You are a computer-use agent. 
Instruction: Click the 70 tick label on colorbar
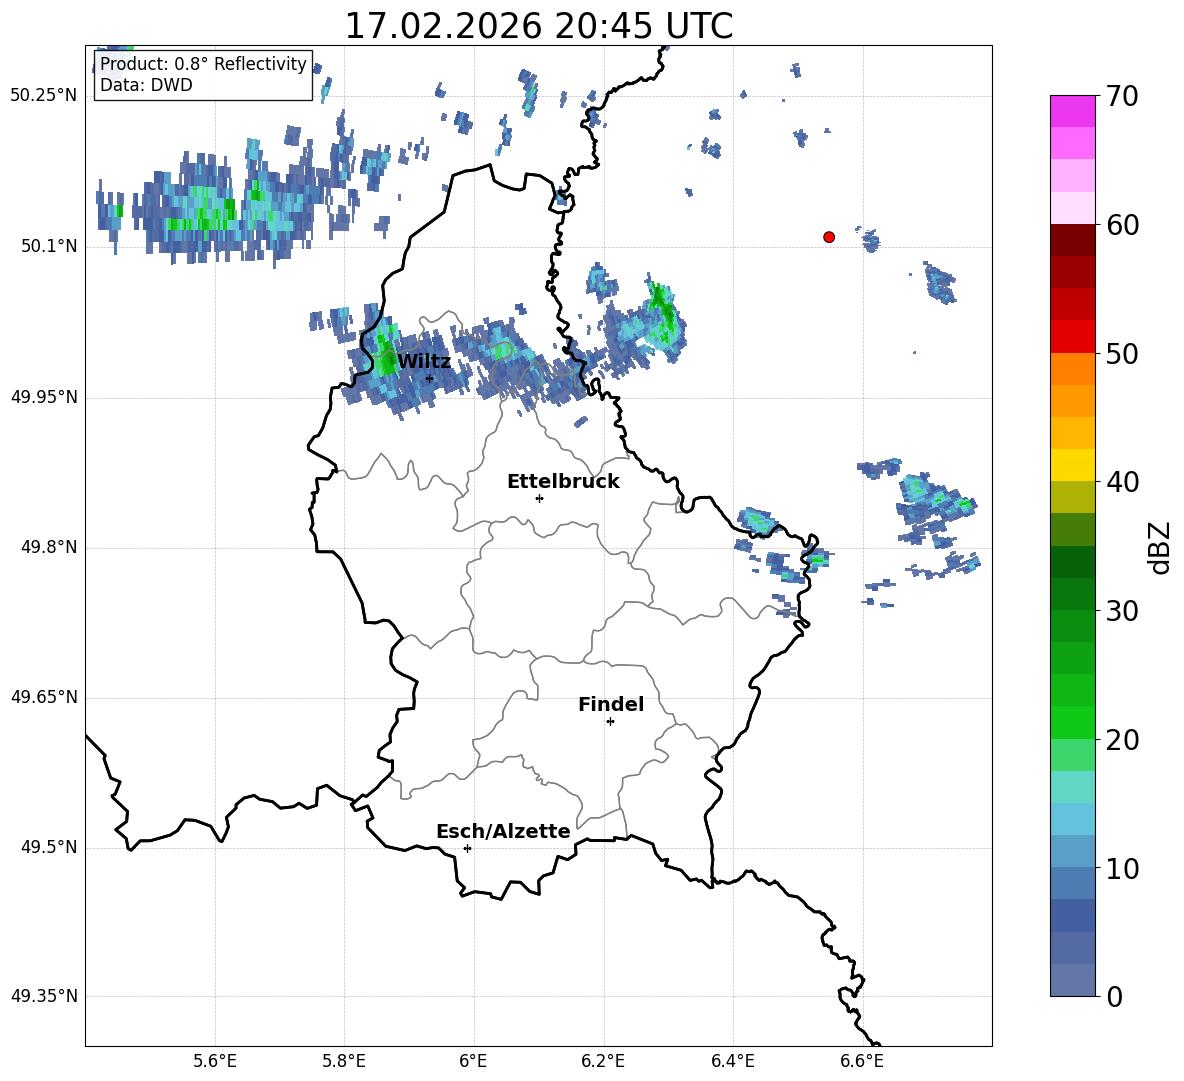point(1122,97)
